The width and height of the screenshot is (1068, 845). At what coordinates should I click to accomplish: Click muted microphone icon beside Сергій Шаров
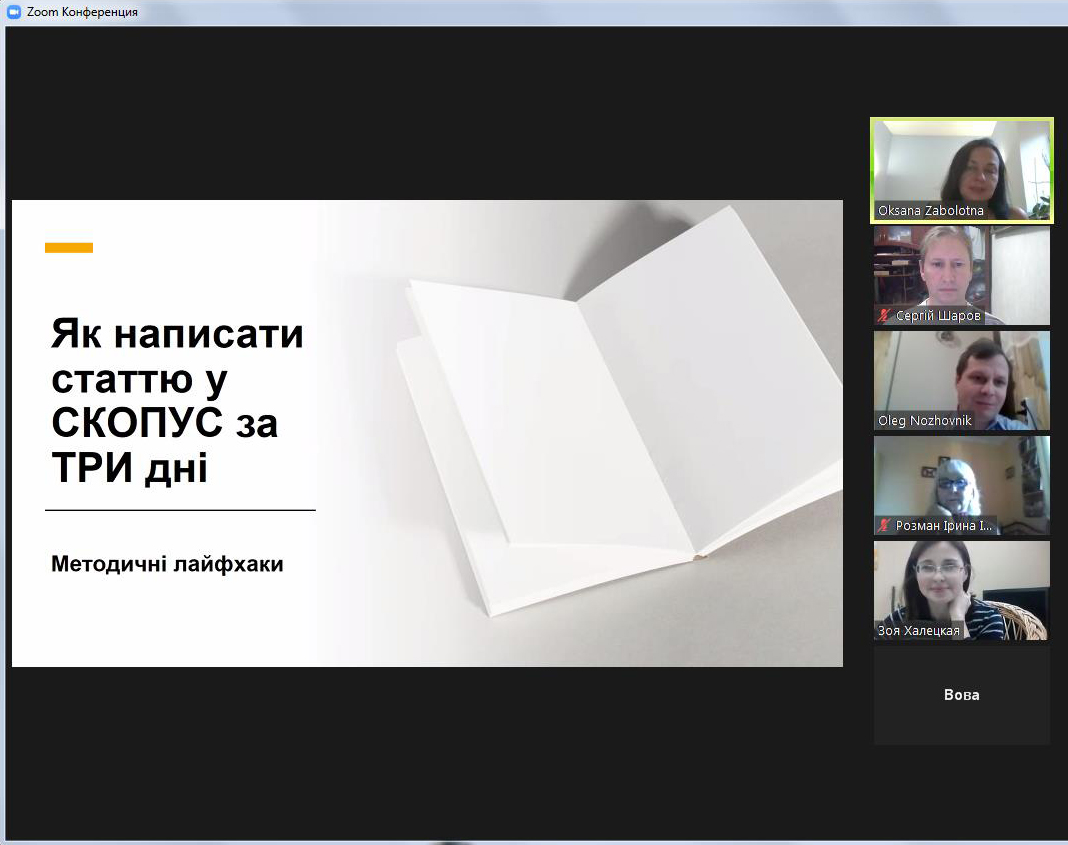point(884,315)
